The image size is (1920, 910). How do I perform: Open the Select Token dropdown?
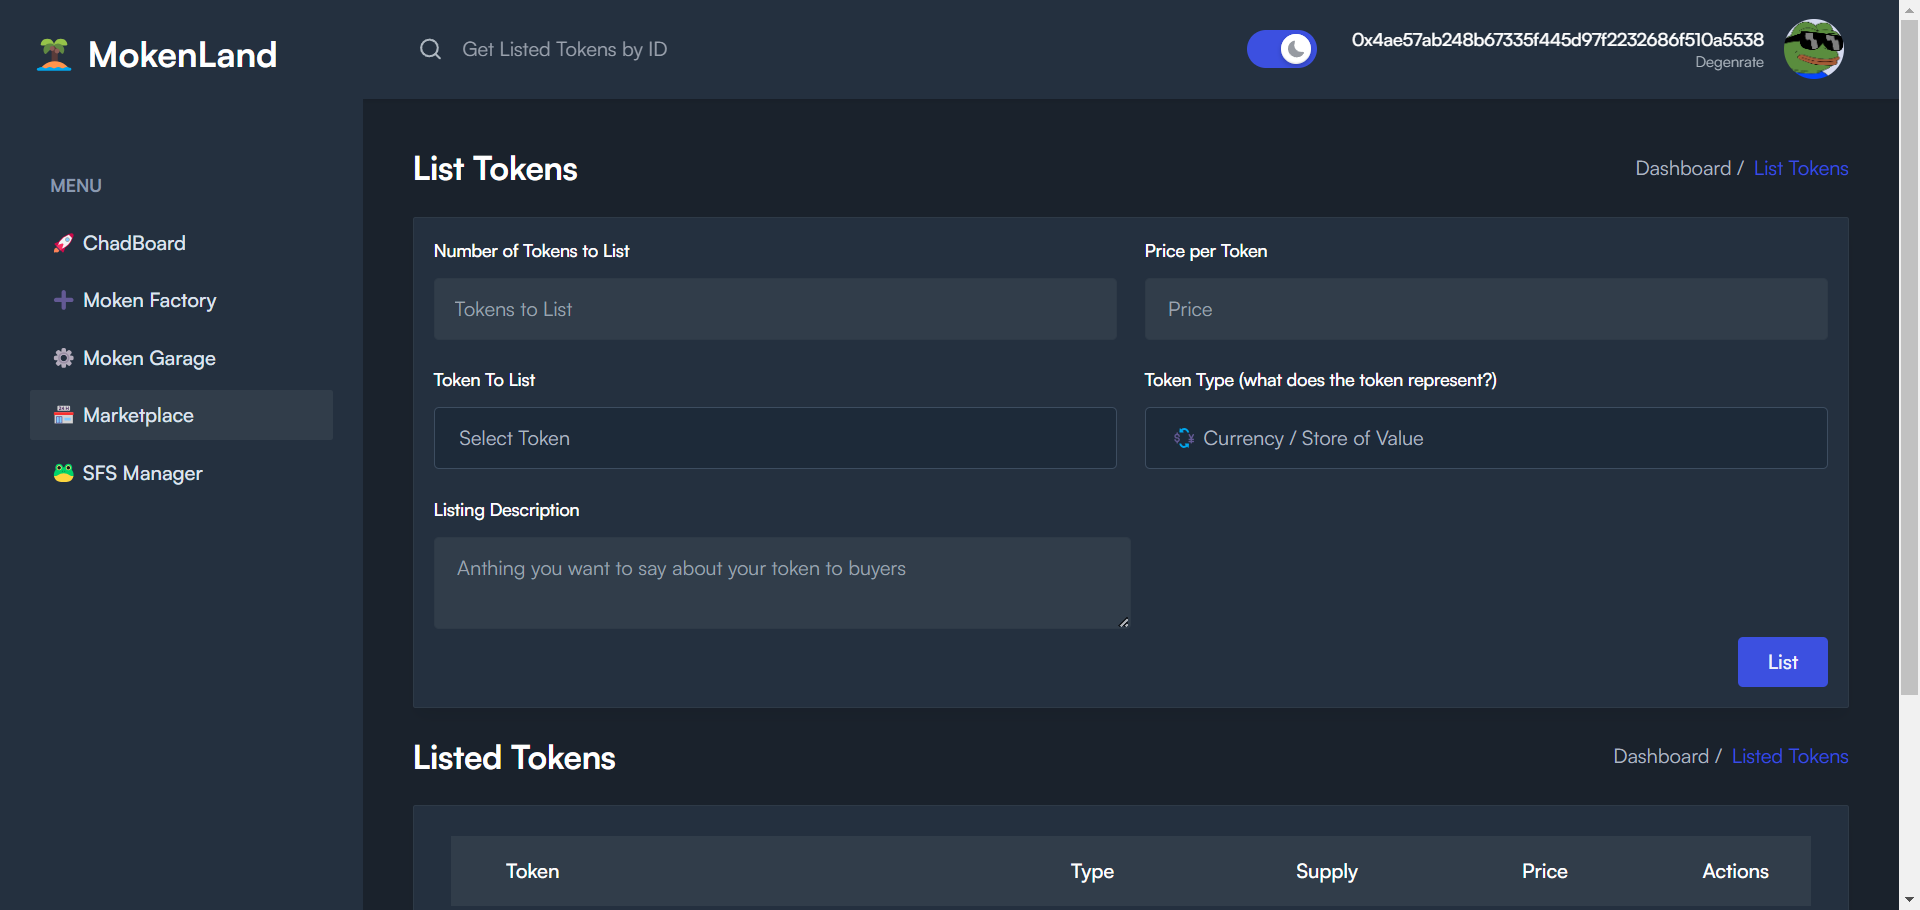pos(775,438)
